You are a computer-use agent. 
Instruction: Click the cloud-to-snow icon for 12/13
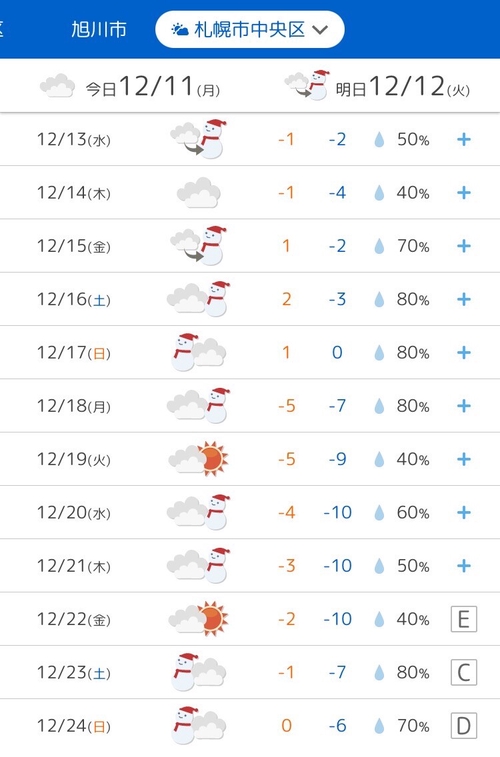[198, 139]
